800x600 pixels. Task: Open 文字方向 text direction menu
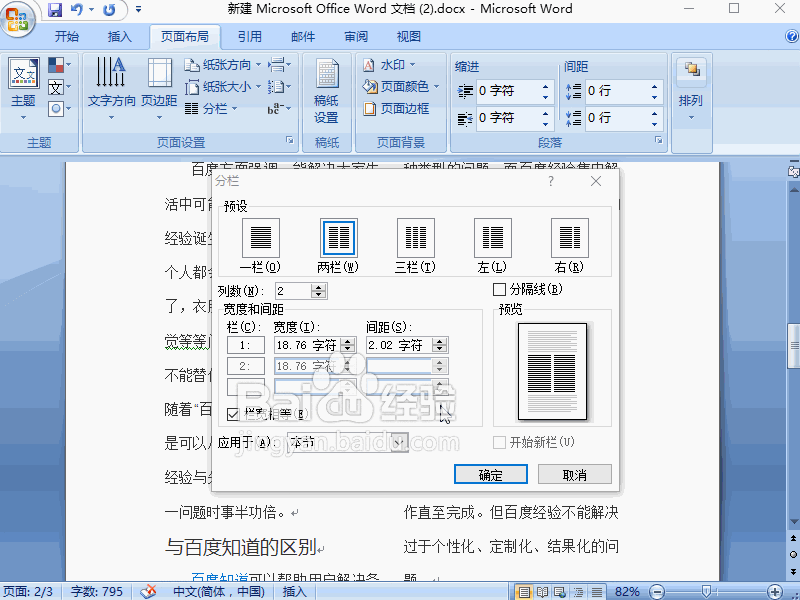point(111,89)
